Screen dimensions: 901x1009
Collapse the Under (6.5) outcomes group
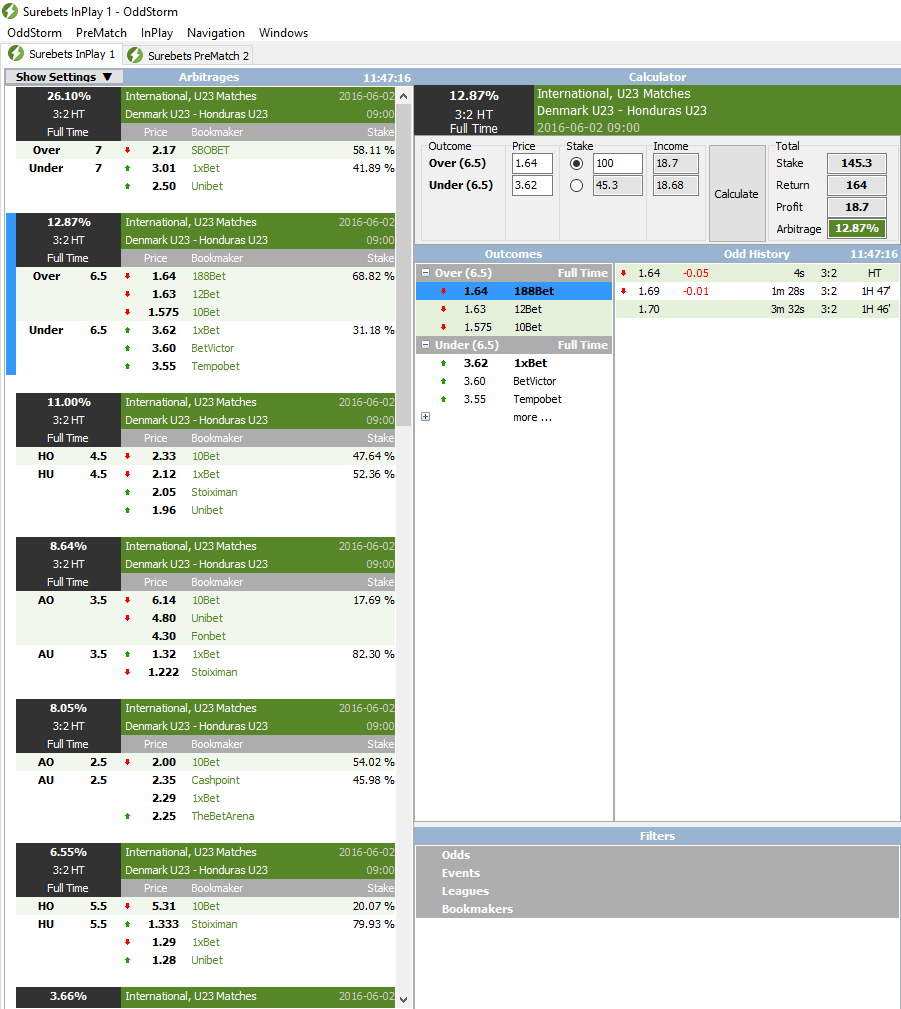425,345
